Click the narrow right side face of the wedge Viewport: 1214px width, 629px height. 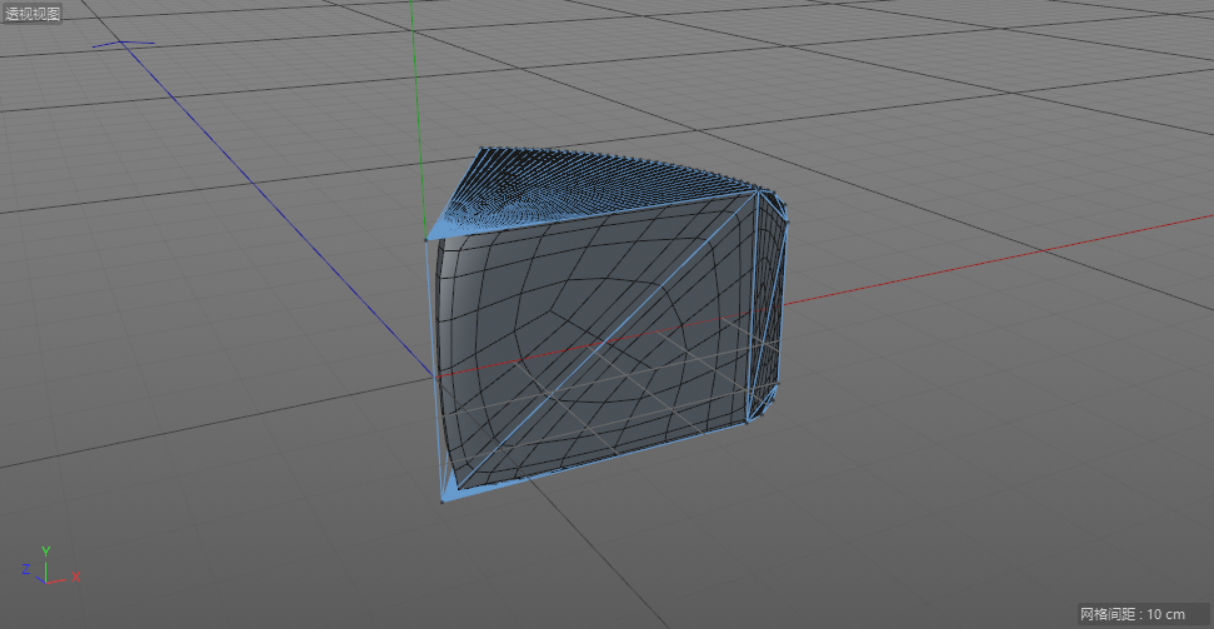tap(770, 300)
